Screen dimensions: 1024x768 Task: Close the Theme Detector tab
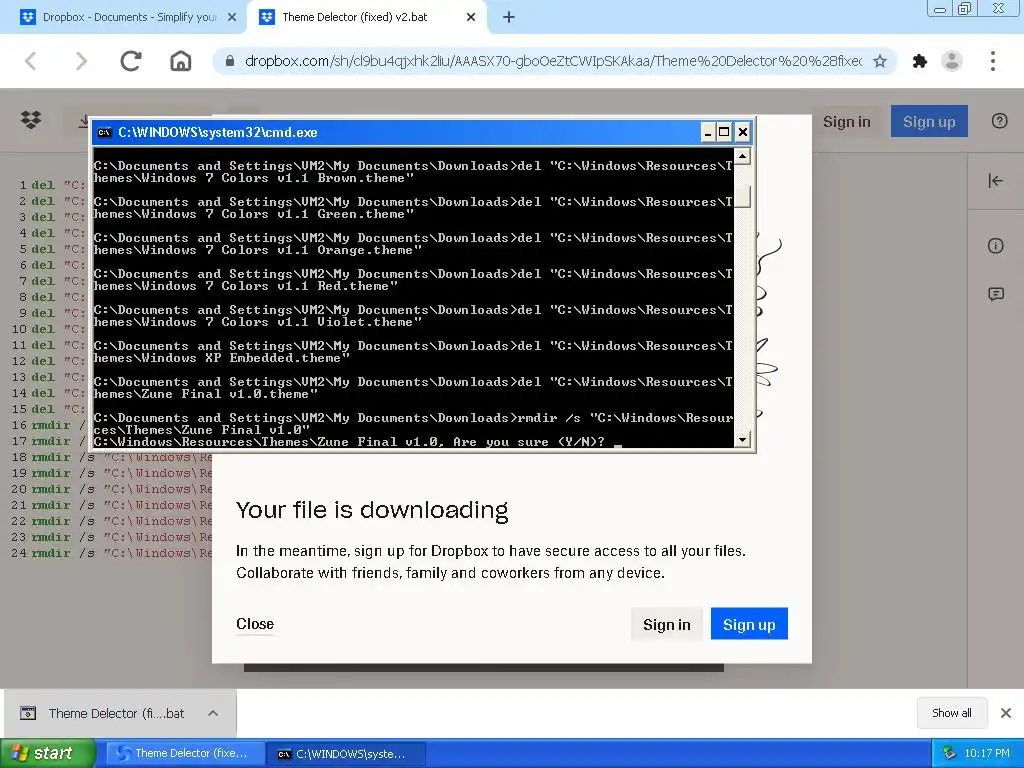tap(471, 18)
